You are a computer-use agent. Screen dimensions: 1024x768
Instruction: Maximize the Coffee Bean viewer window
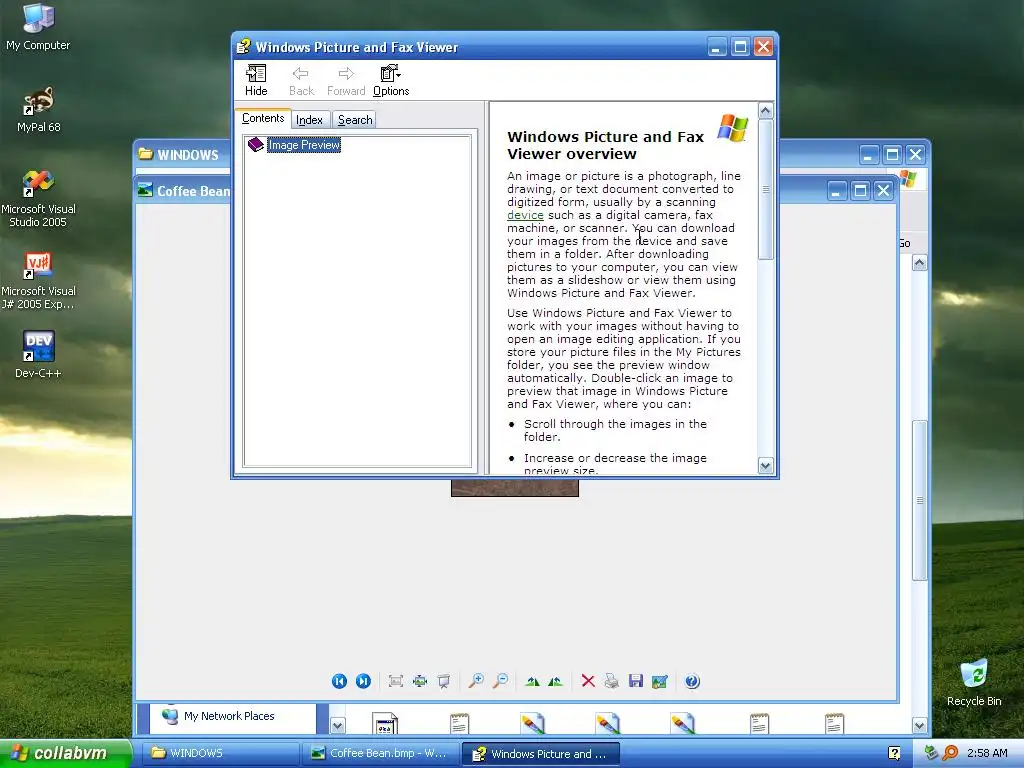pyautogui.click(x=860, y=191)
